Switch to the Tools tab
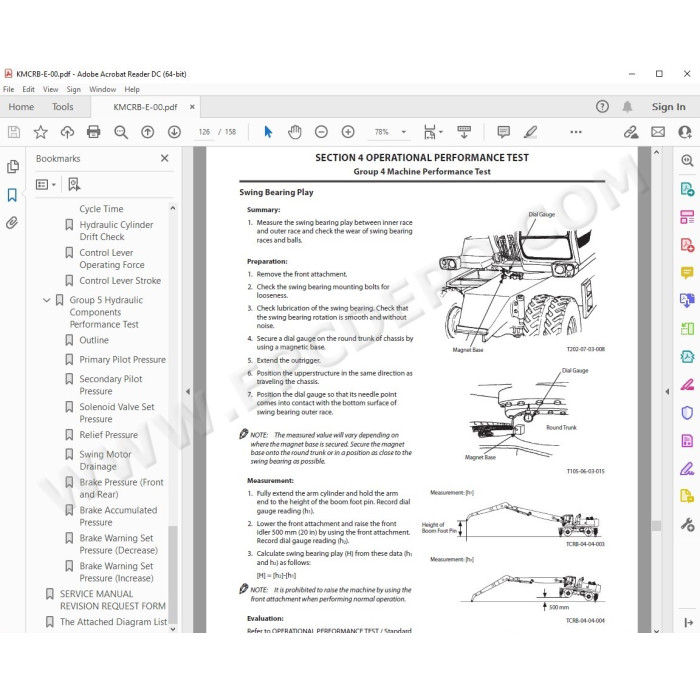 62,107
